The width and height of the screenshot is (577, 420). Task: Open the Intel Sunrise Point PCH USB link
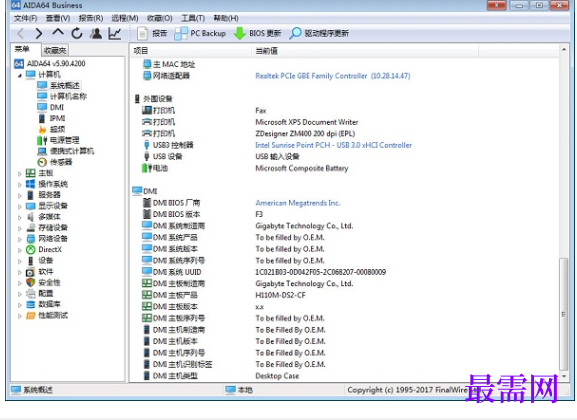click(x=333, y=145)
